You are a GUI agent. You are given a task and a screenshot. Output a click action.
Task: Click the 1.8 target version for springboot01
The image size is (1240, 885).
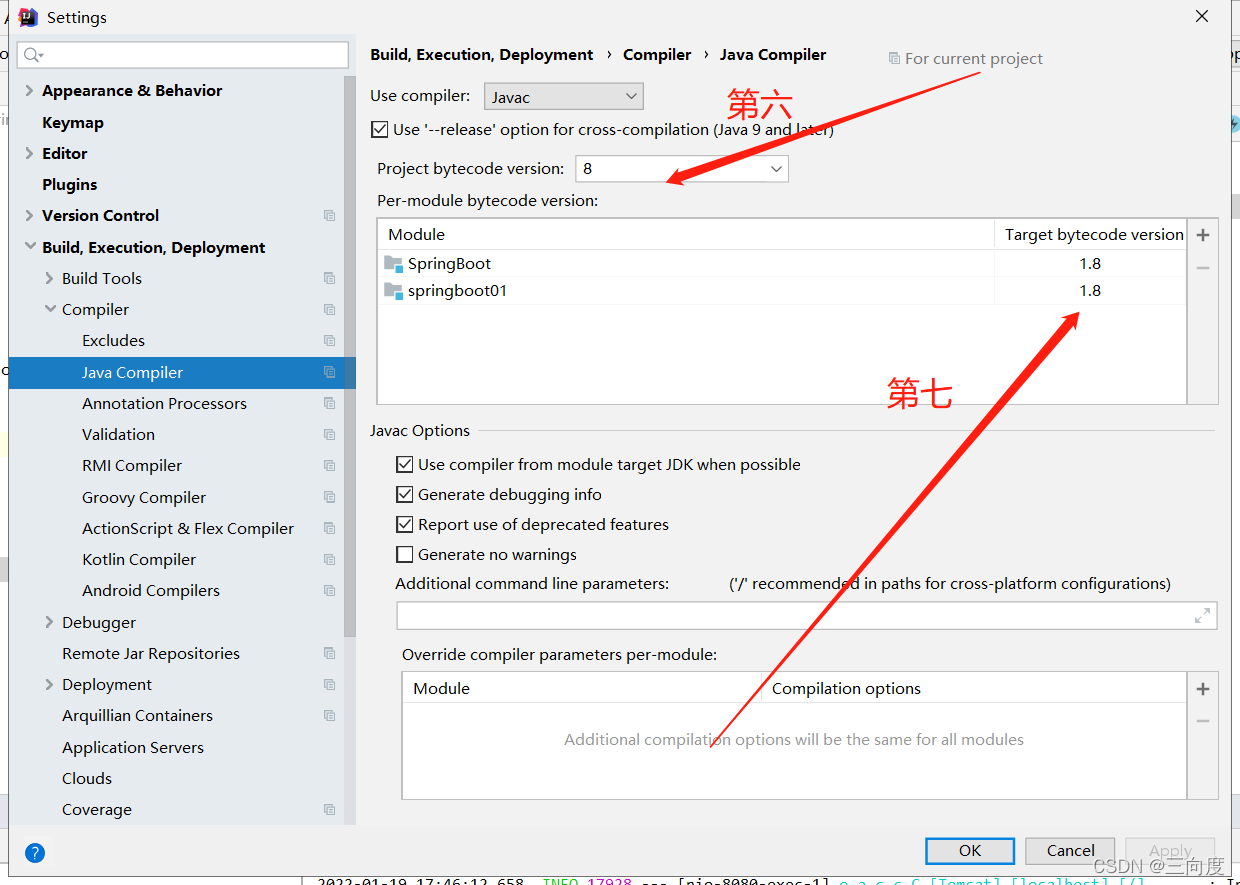click(1090, 291)
